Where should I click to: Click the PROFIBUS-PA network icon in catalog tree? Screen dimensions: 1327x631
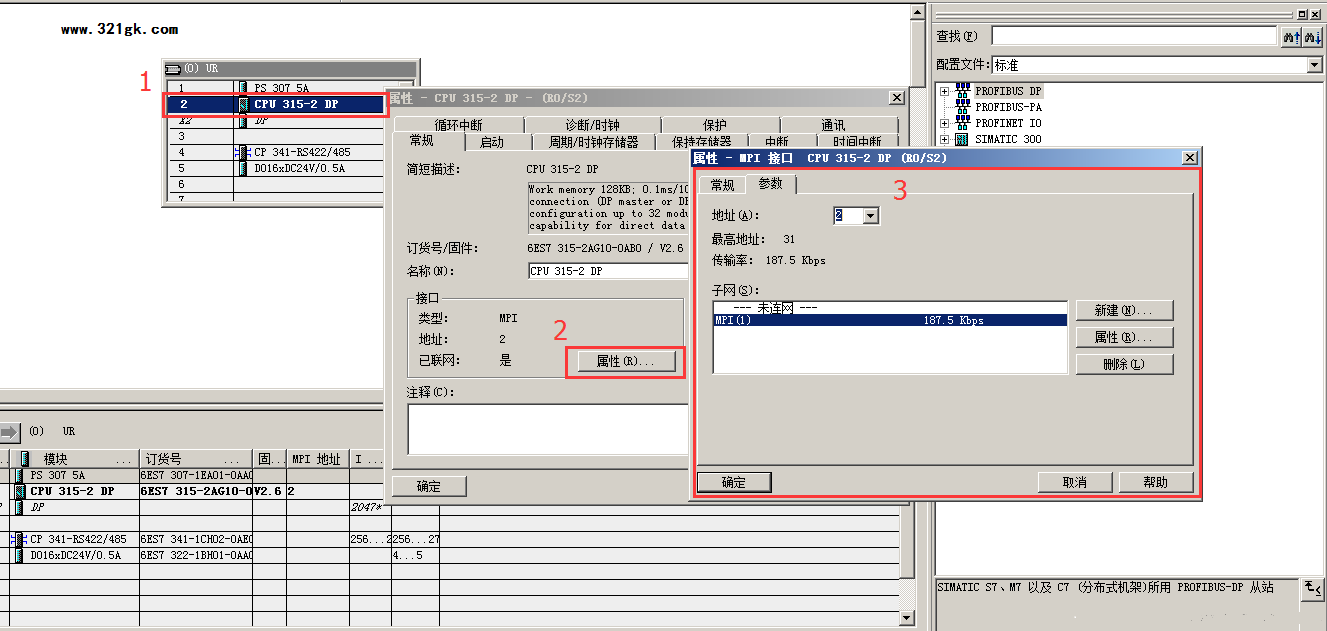pos(963,107)
